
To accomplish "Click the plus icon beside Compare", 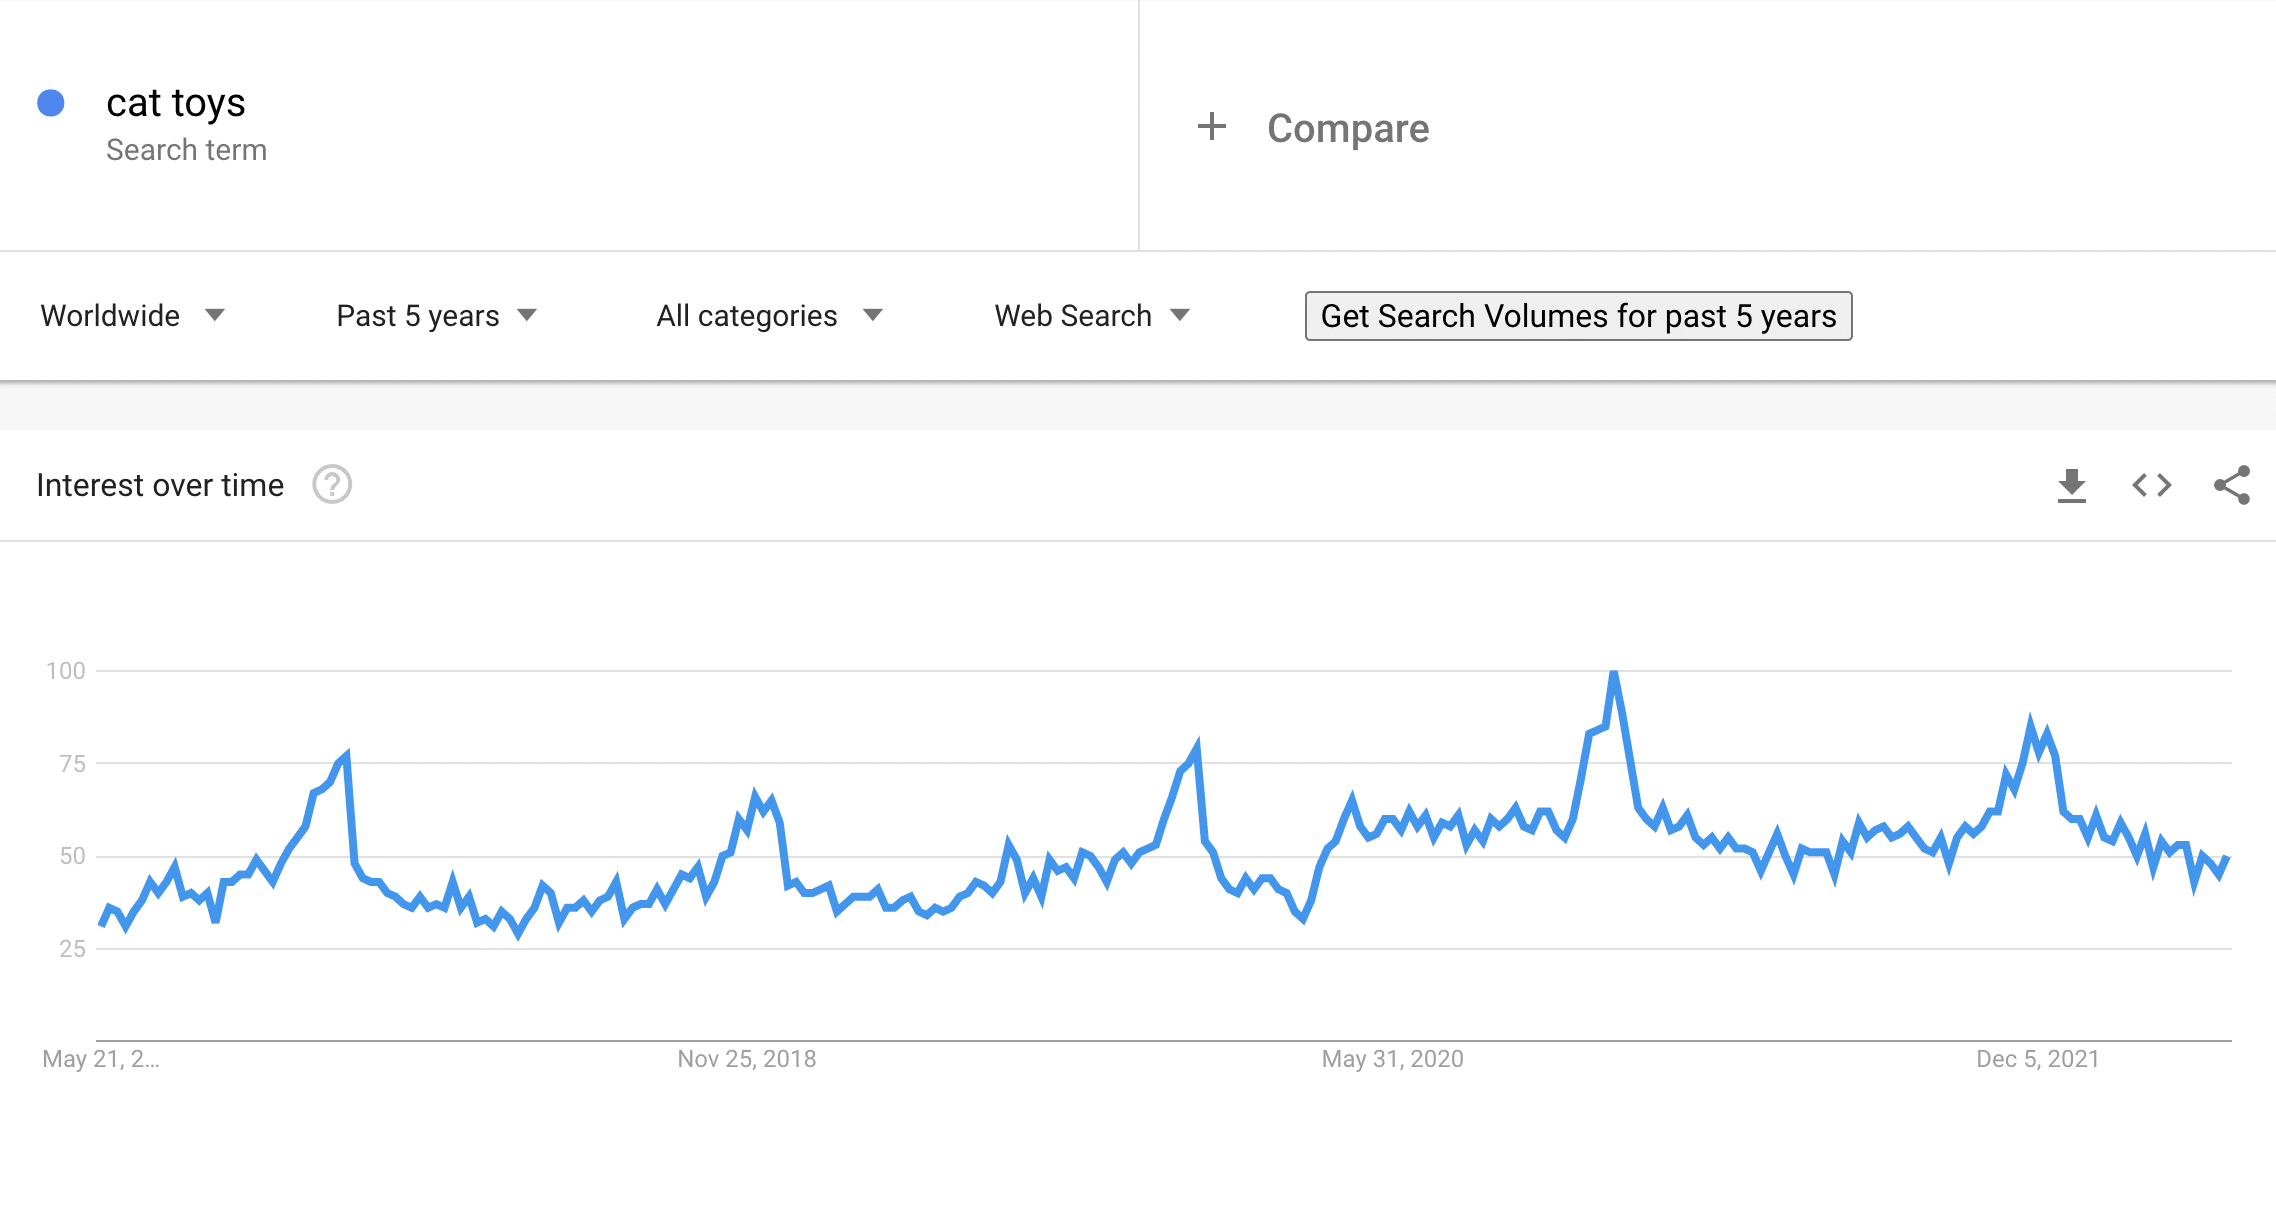I will (1212, 127).
